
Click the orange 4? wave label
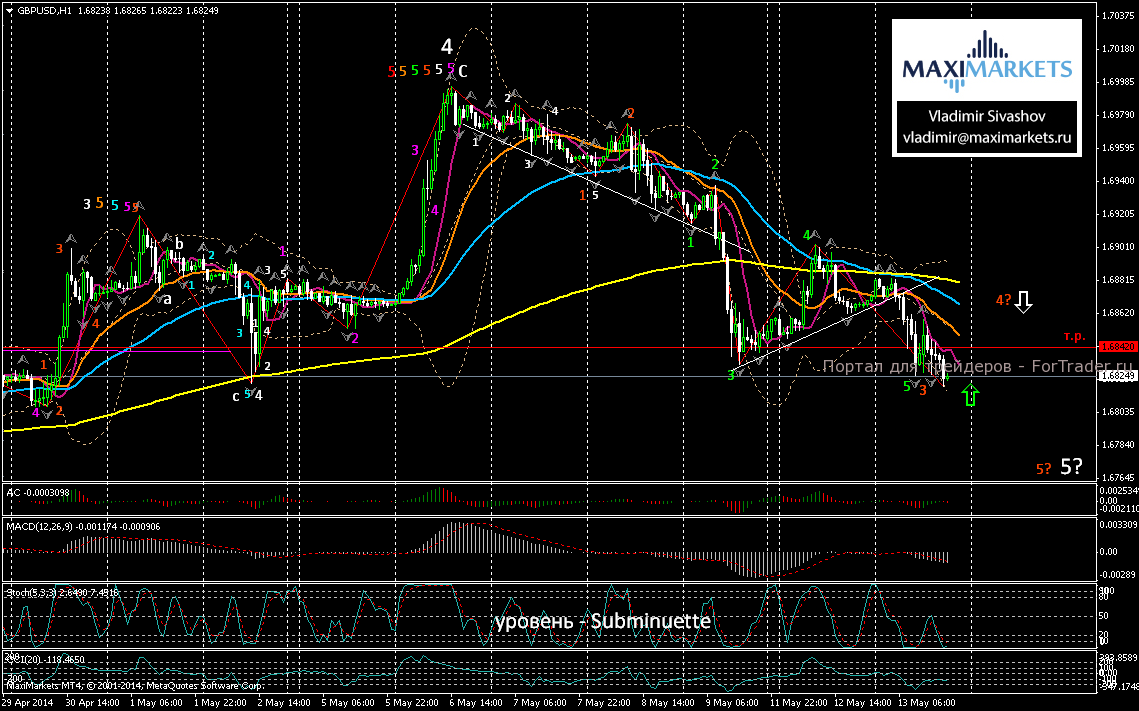click(1002, 300)
